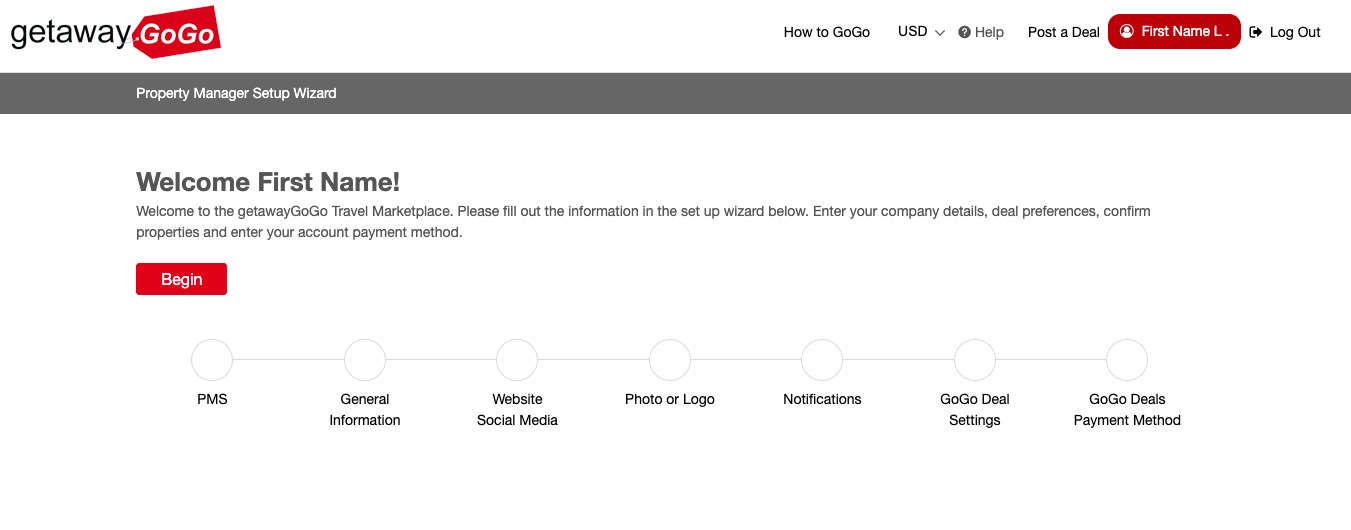
Task: Click the Log Out link
Action: coord(1285,32)
